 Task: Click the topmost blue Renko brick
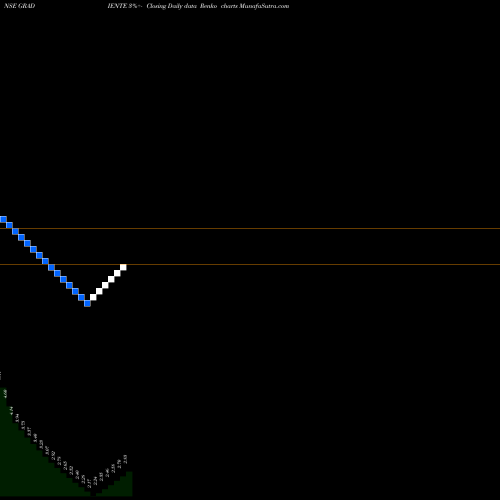pos(3,219)
